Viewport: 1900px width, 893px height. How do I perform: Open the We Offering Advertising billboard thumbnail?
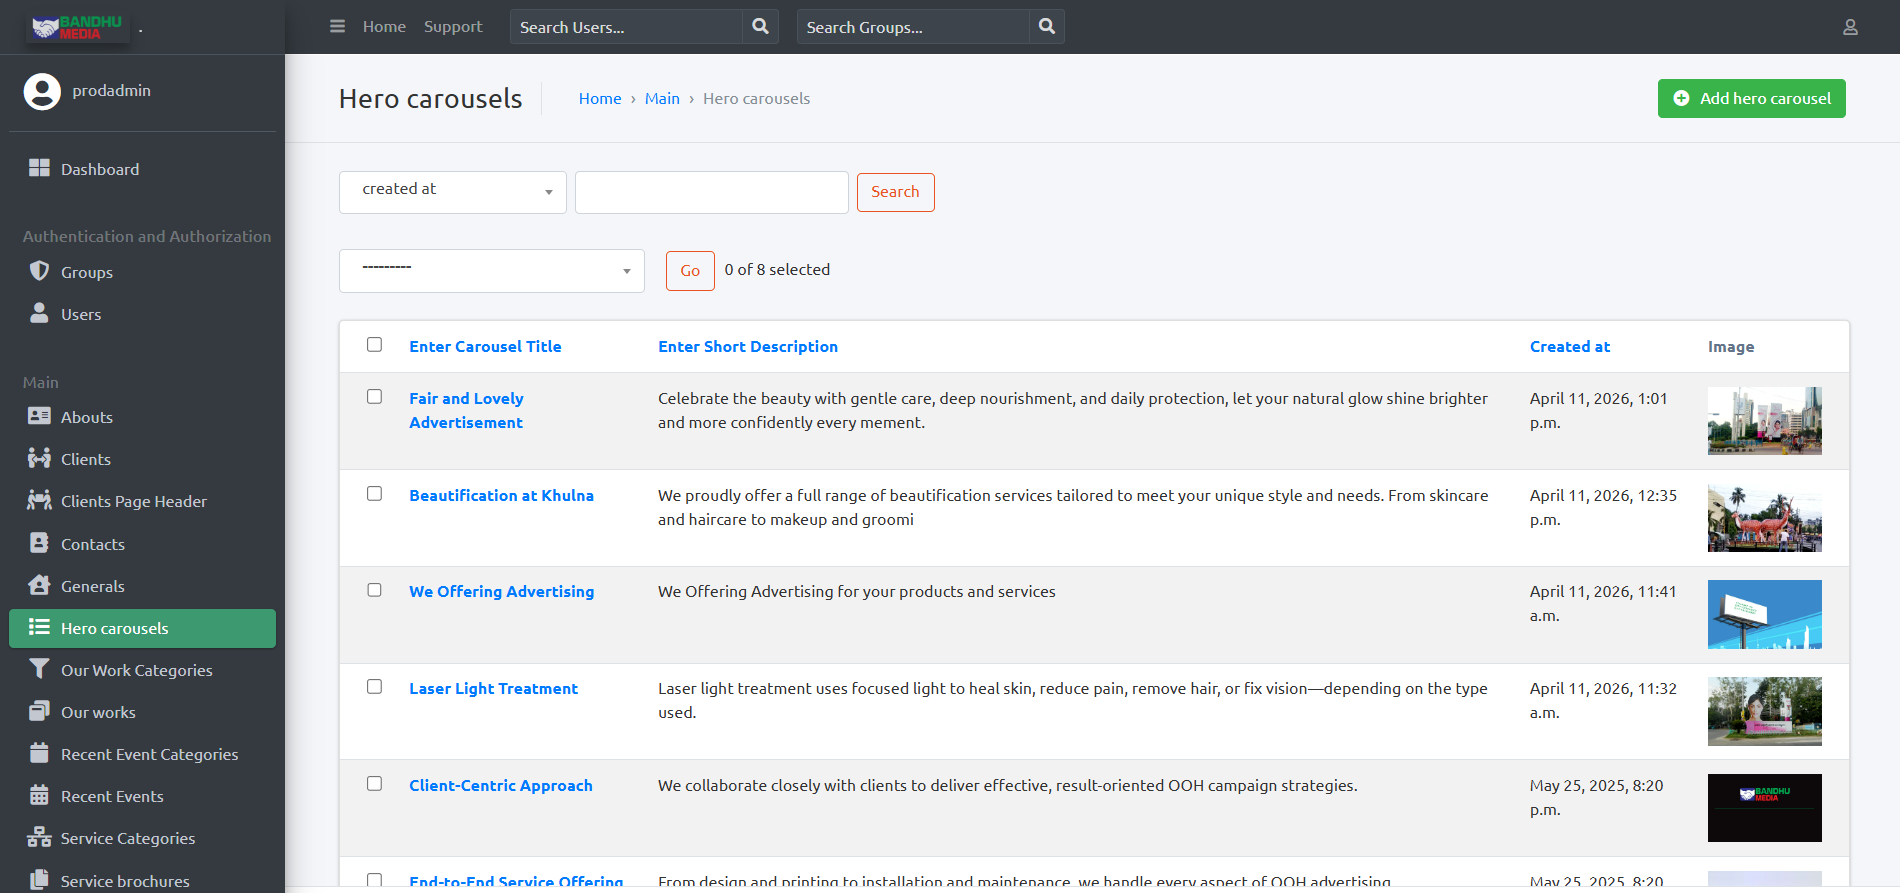pos(1764,615)
